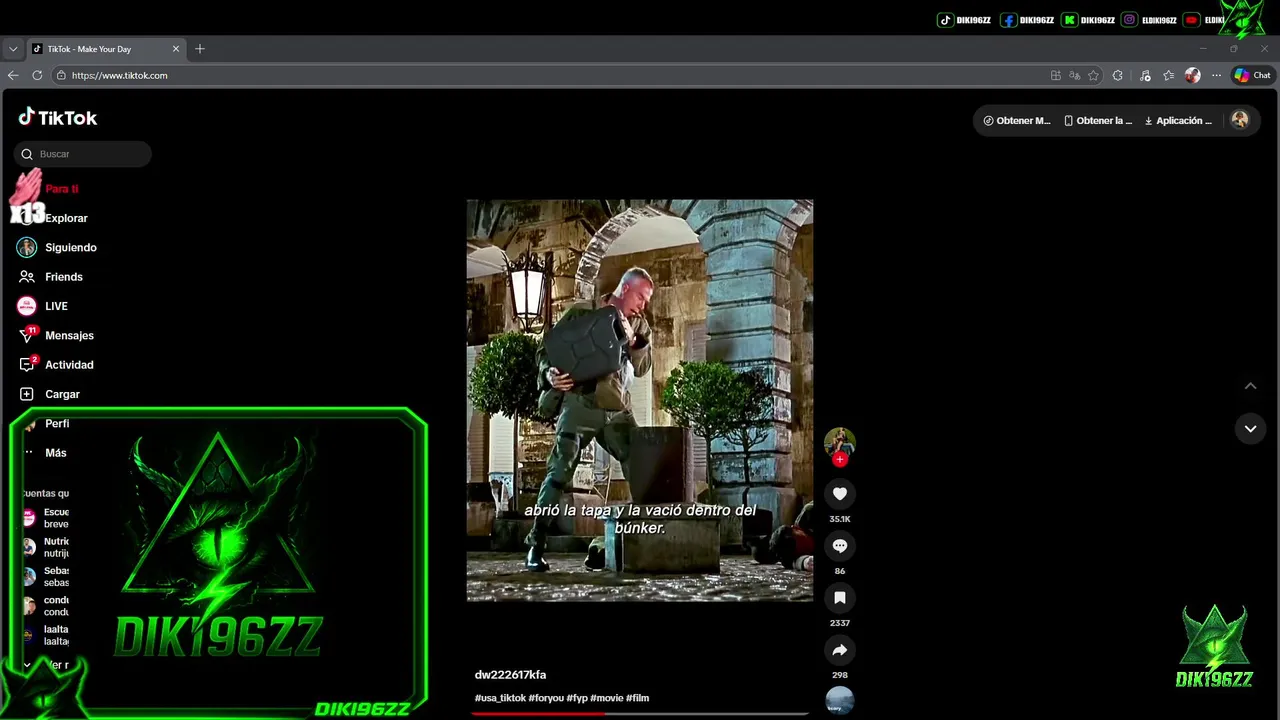Open the Sebas suggested account
The height and width of the screenshot is (720, 1280).
45,576
